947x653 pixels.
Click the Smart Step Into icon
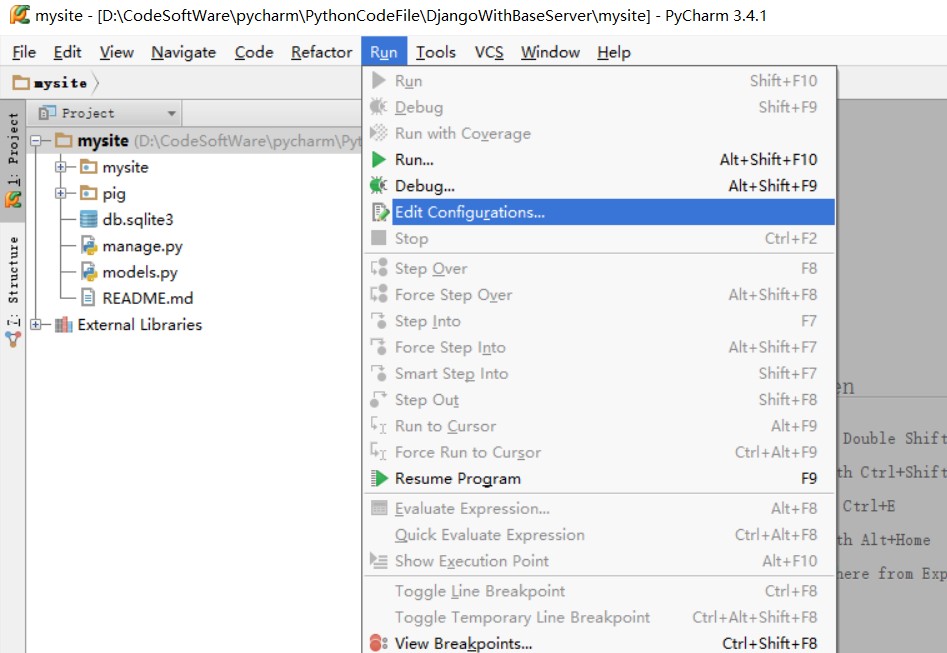379,373
